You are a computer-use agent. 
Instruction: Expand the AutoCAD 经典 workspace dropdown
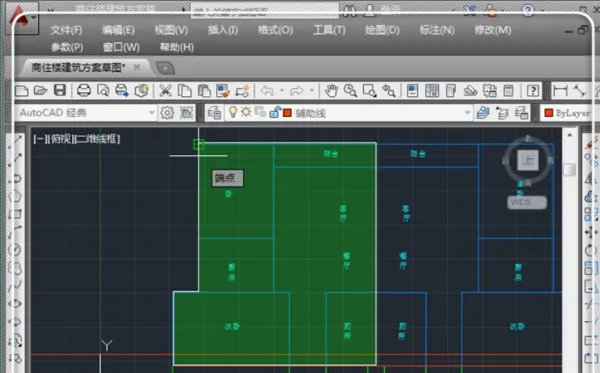point(152,113)
